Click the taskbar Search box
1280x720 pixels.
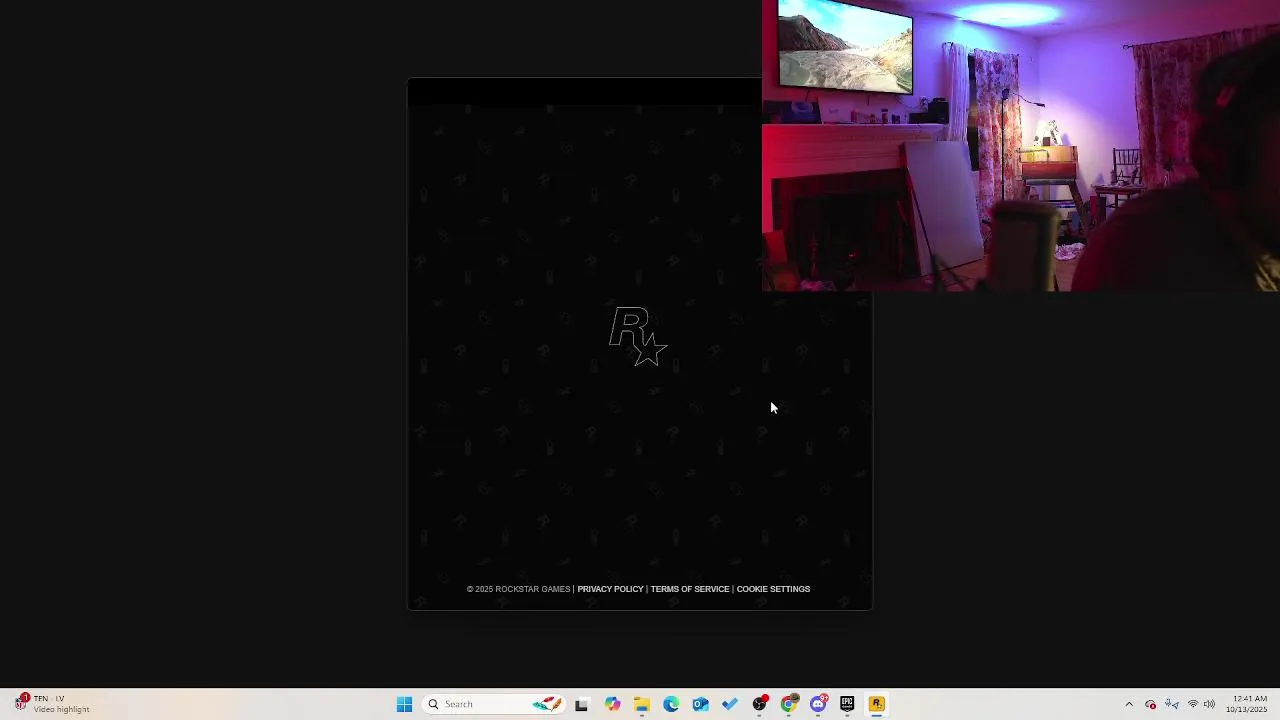coord(495,704)
